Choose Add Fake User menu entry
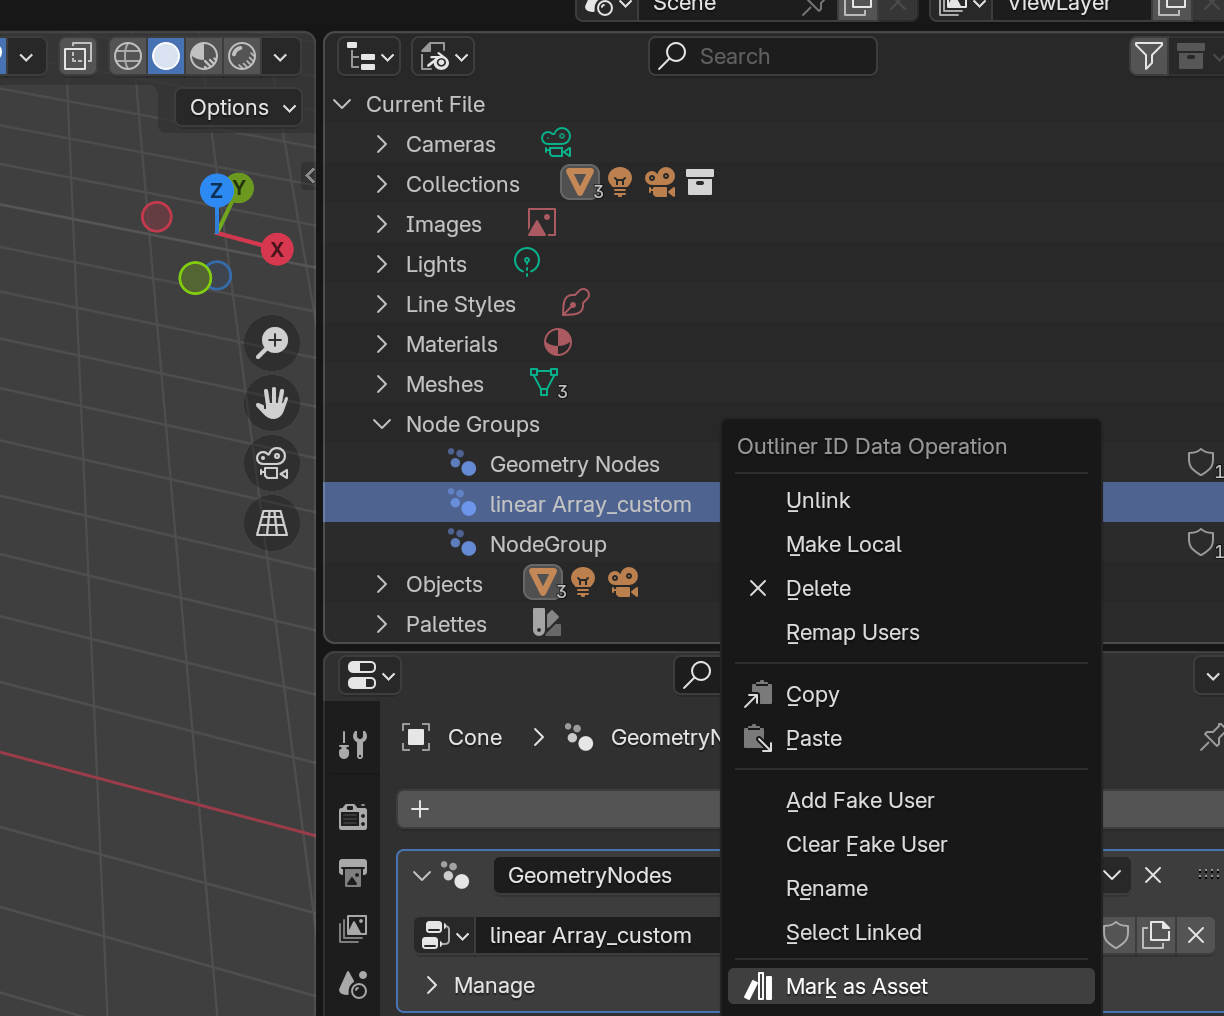This screenshot has width=1224, height=1016. click(x=911, y=801)
